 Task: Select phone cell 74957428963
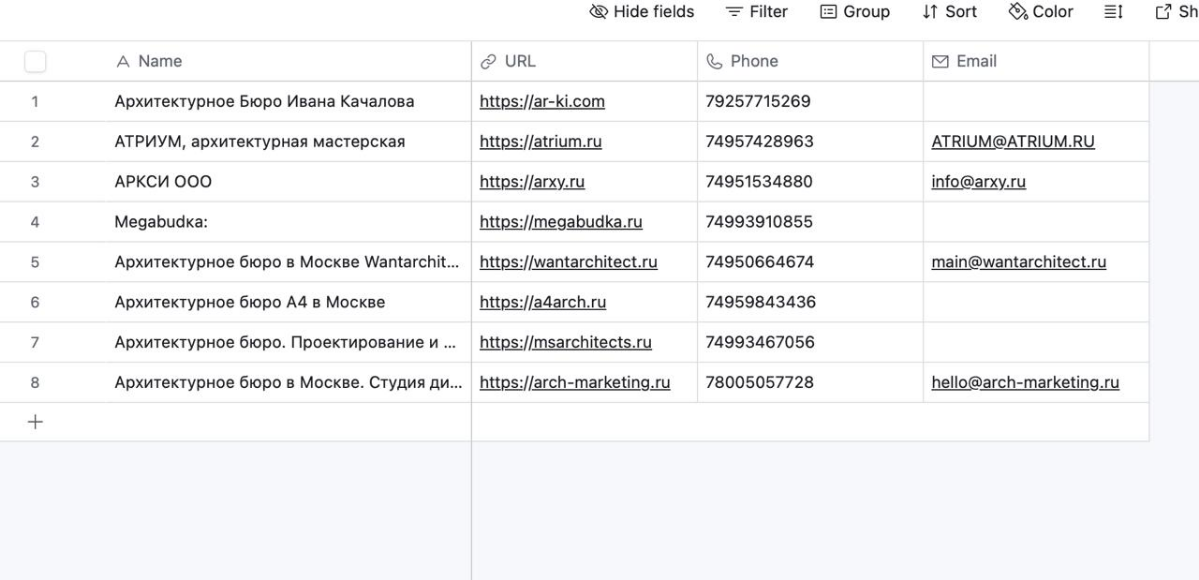[x=811, y=142]
